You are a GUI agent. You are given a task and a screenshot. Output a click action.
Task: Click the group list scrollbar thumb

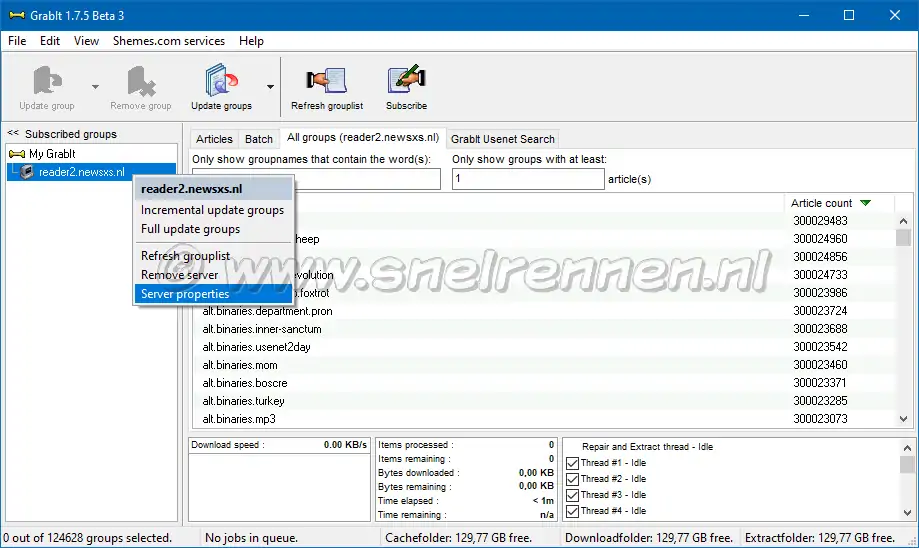[x=903, y=237]
